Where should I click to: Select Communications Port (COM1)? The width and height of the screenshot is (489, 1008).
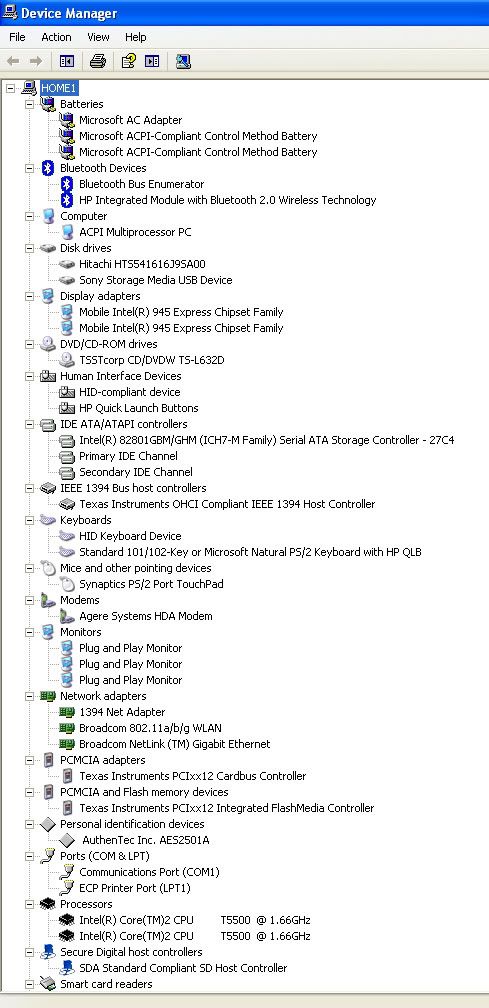click(x=149, y=872)
